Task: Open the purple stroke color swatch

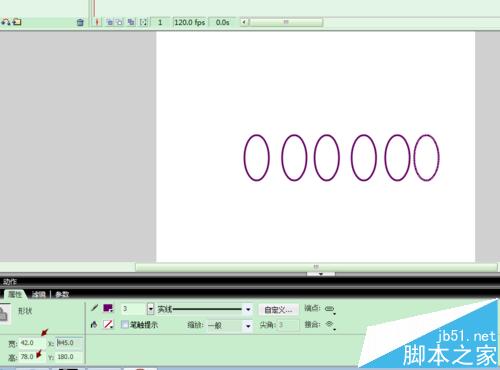Action: 108,308
